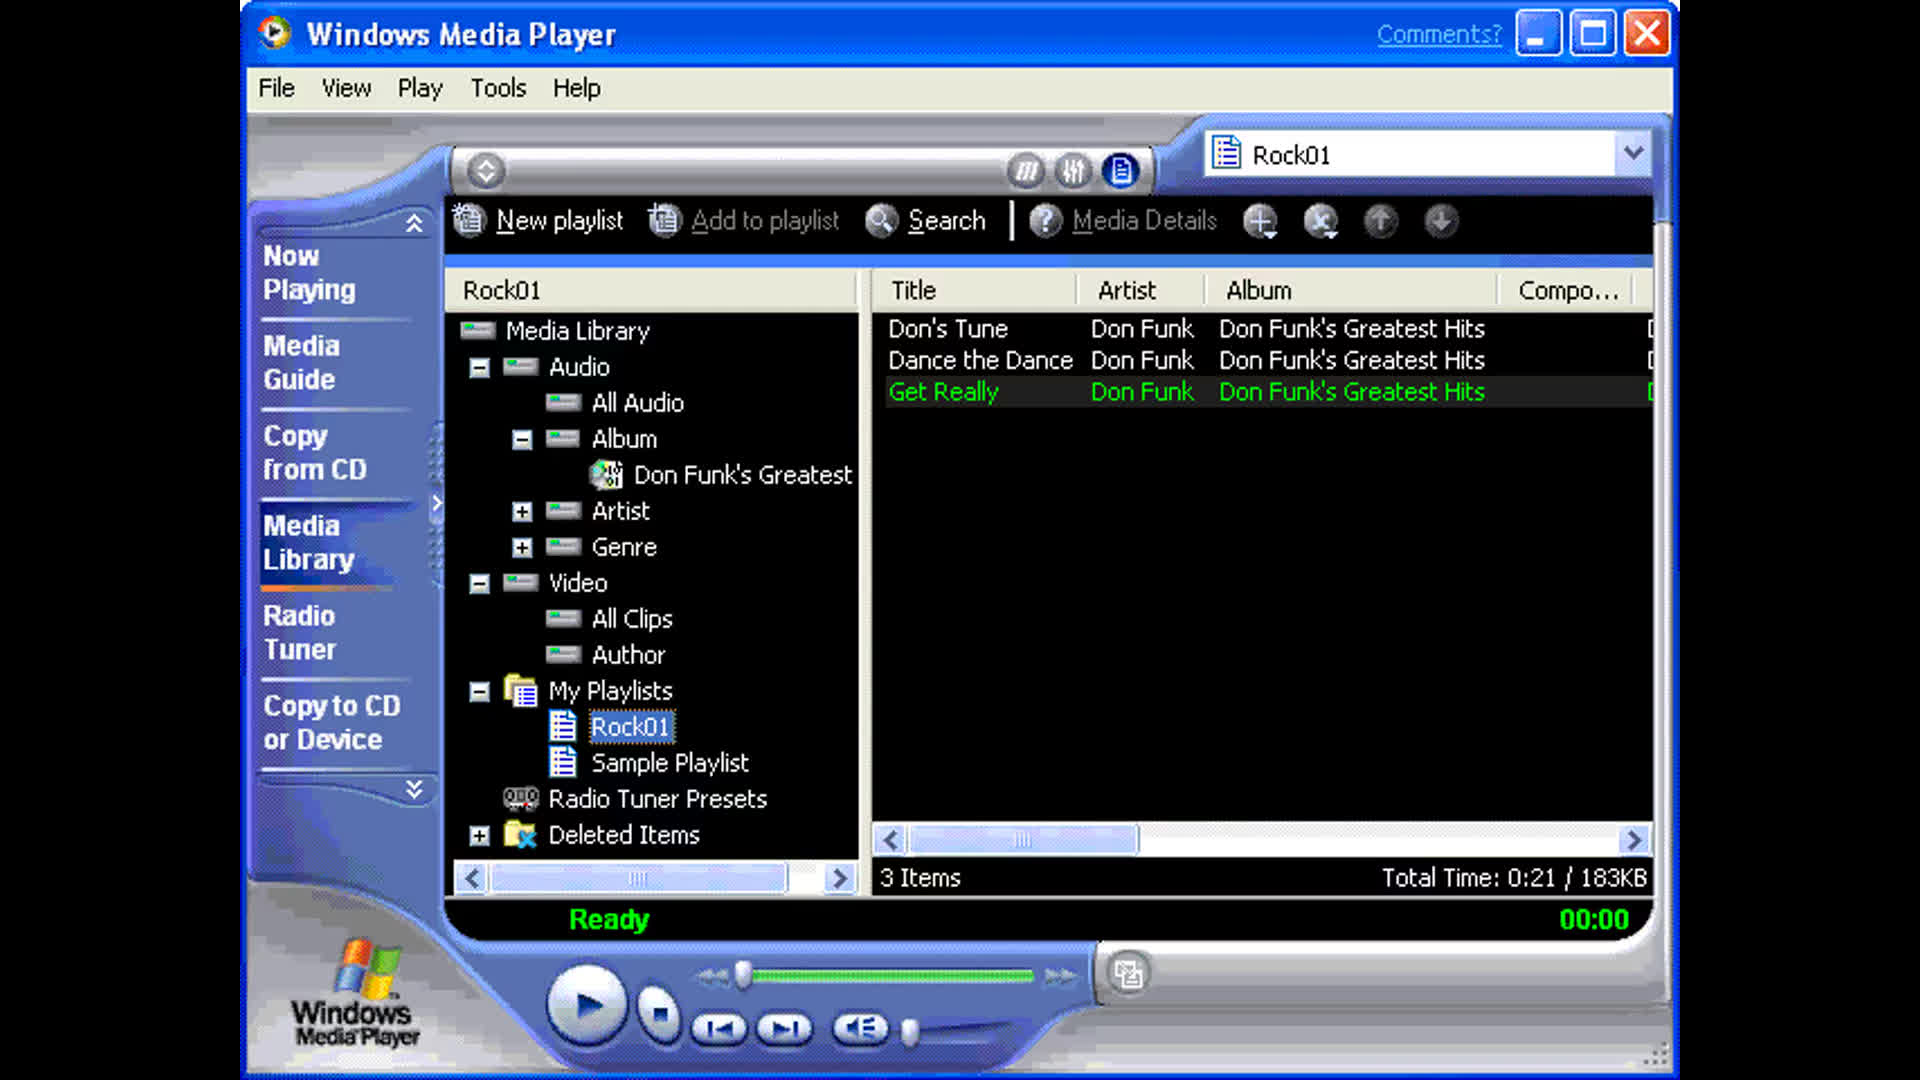The width and height of the screenshot is (1920, 1080).
Task: Select the Media Library root node
Action: pyautogui.click(x=578, y=331)
